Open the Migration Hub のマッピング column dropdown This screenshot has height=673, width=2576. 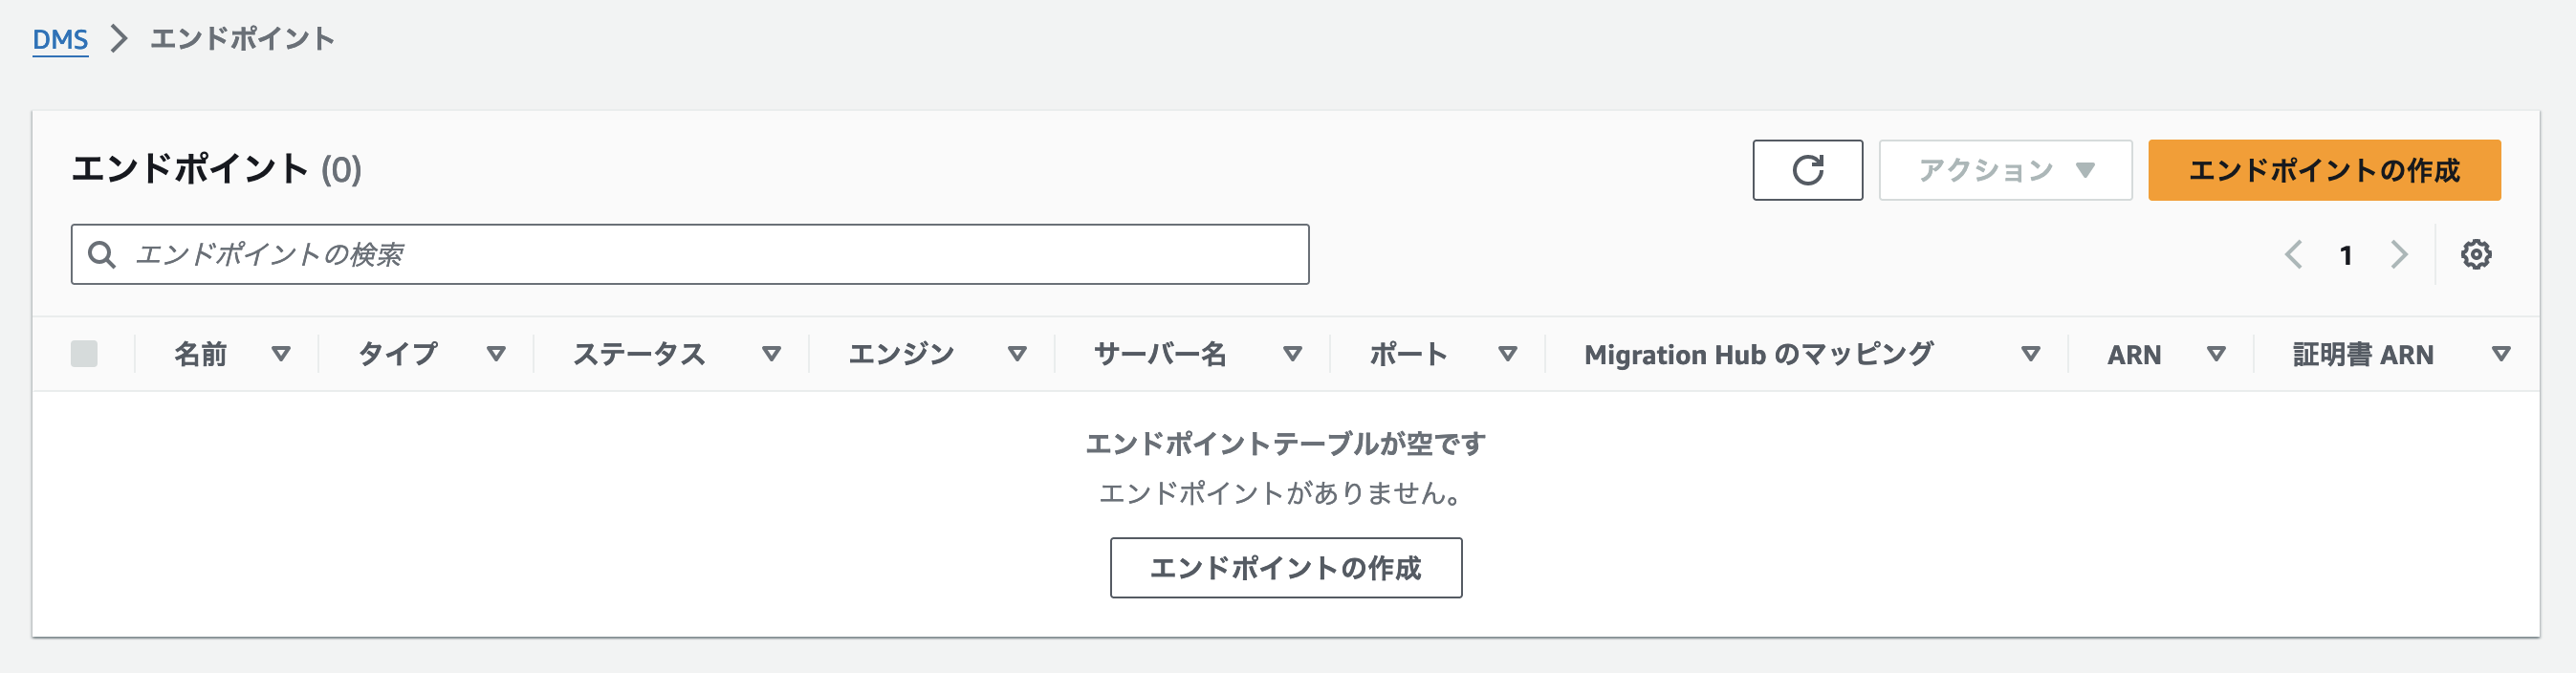tap(2032, 353)
